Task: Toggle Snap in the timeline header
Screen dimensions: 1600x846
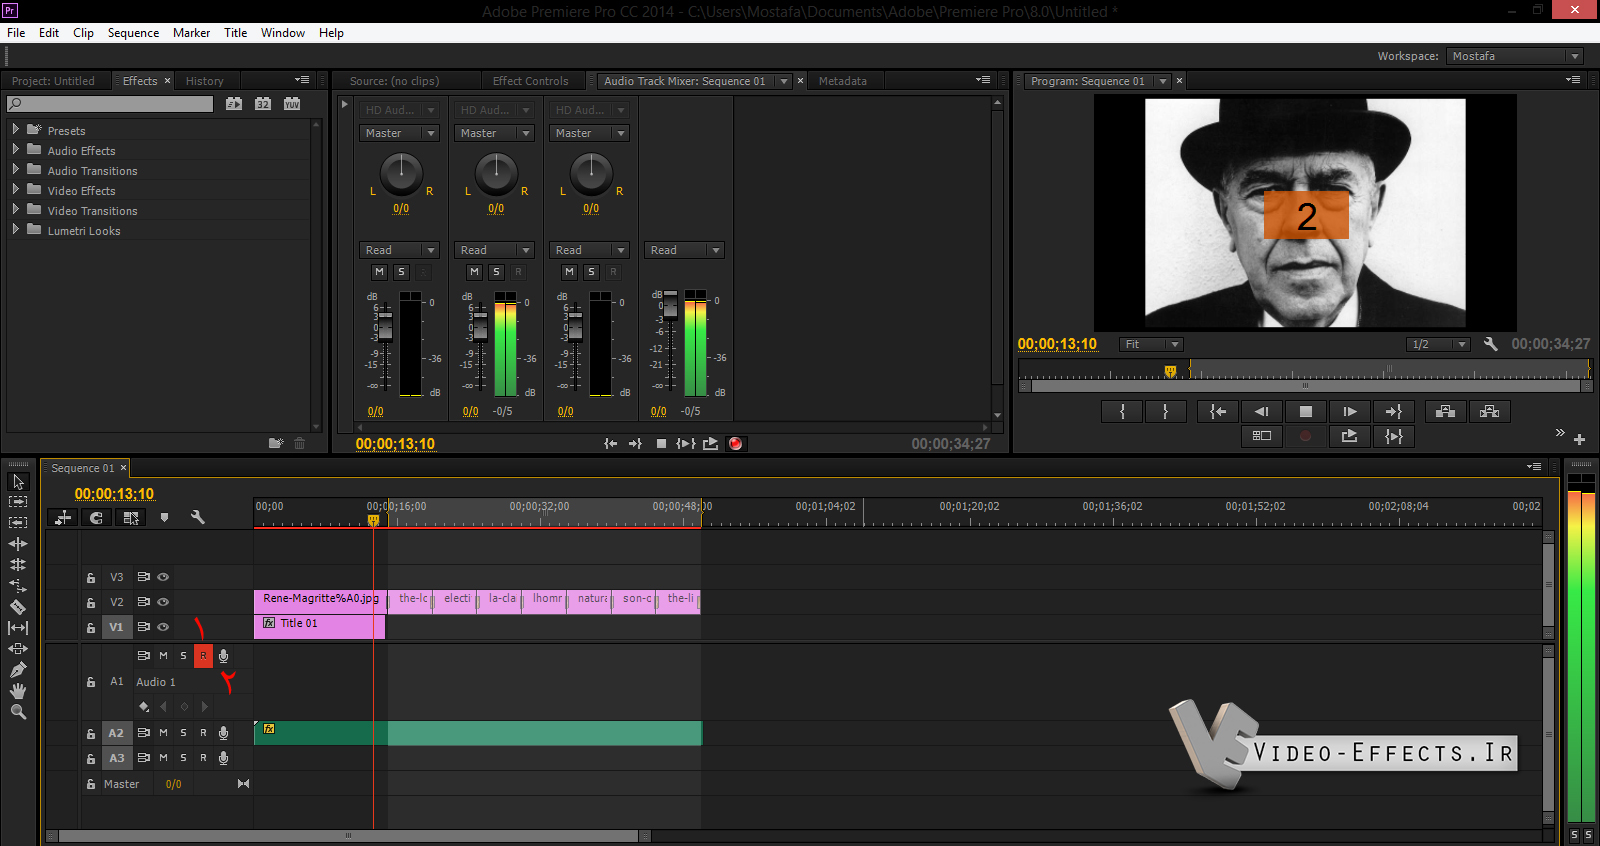Action: (x=96, y=517)
